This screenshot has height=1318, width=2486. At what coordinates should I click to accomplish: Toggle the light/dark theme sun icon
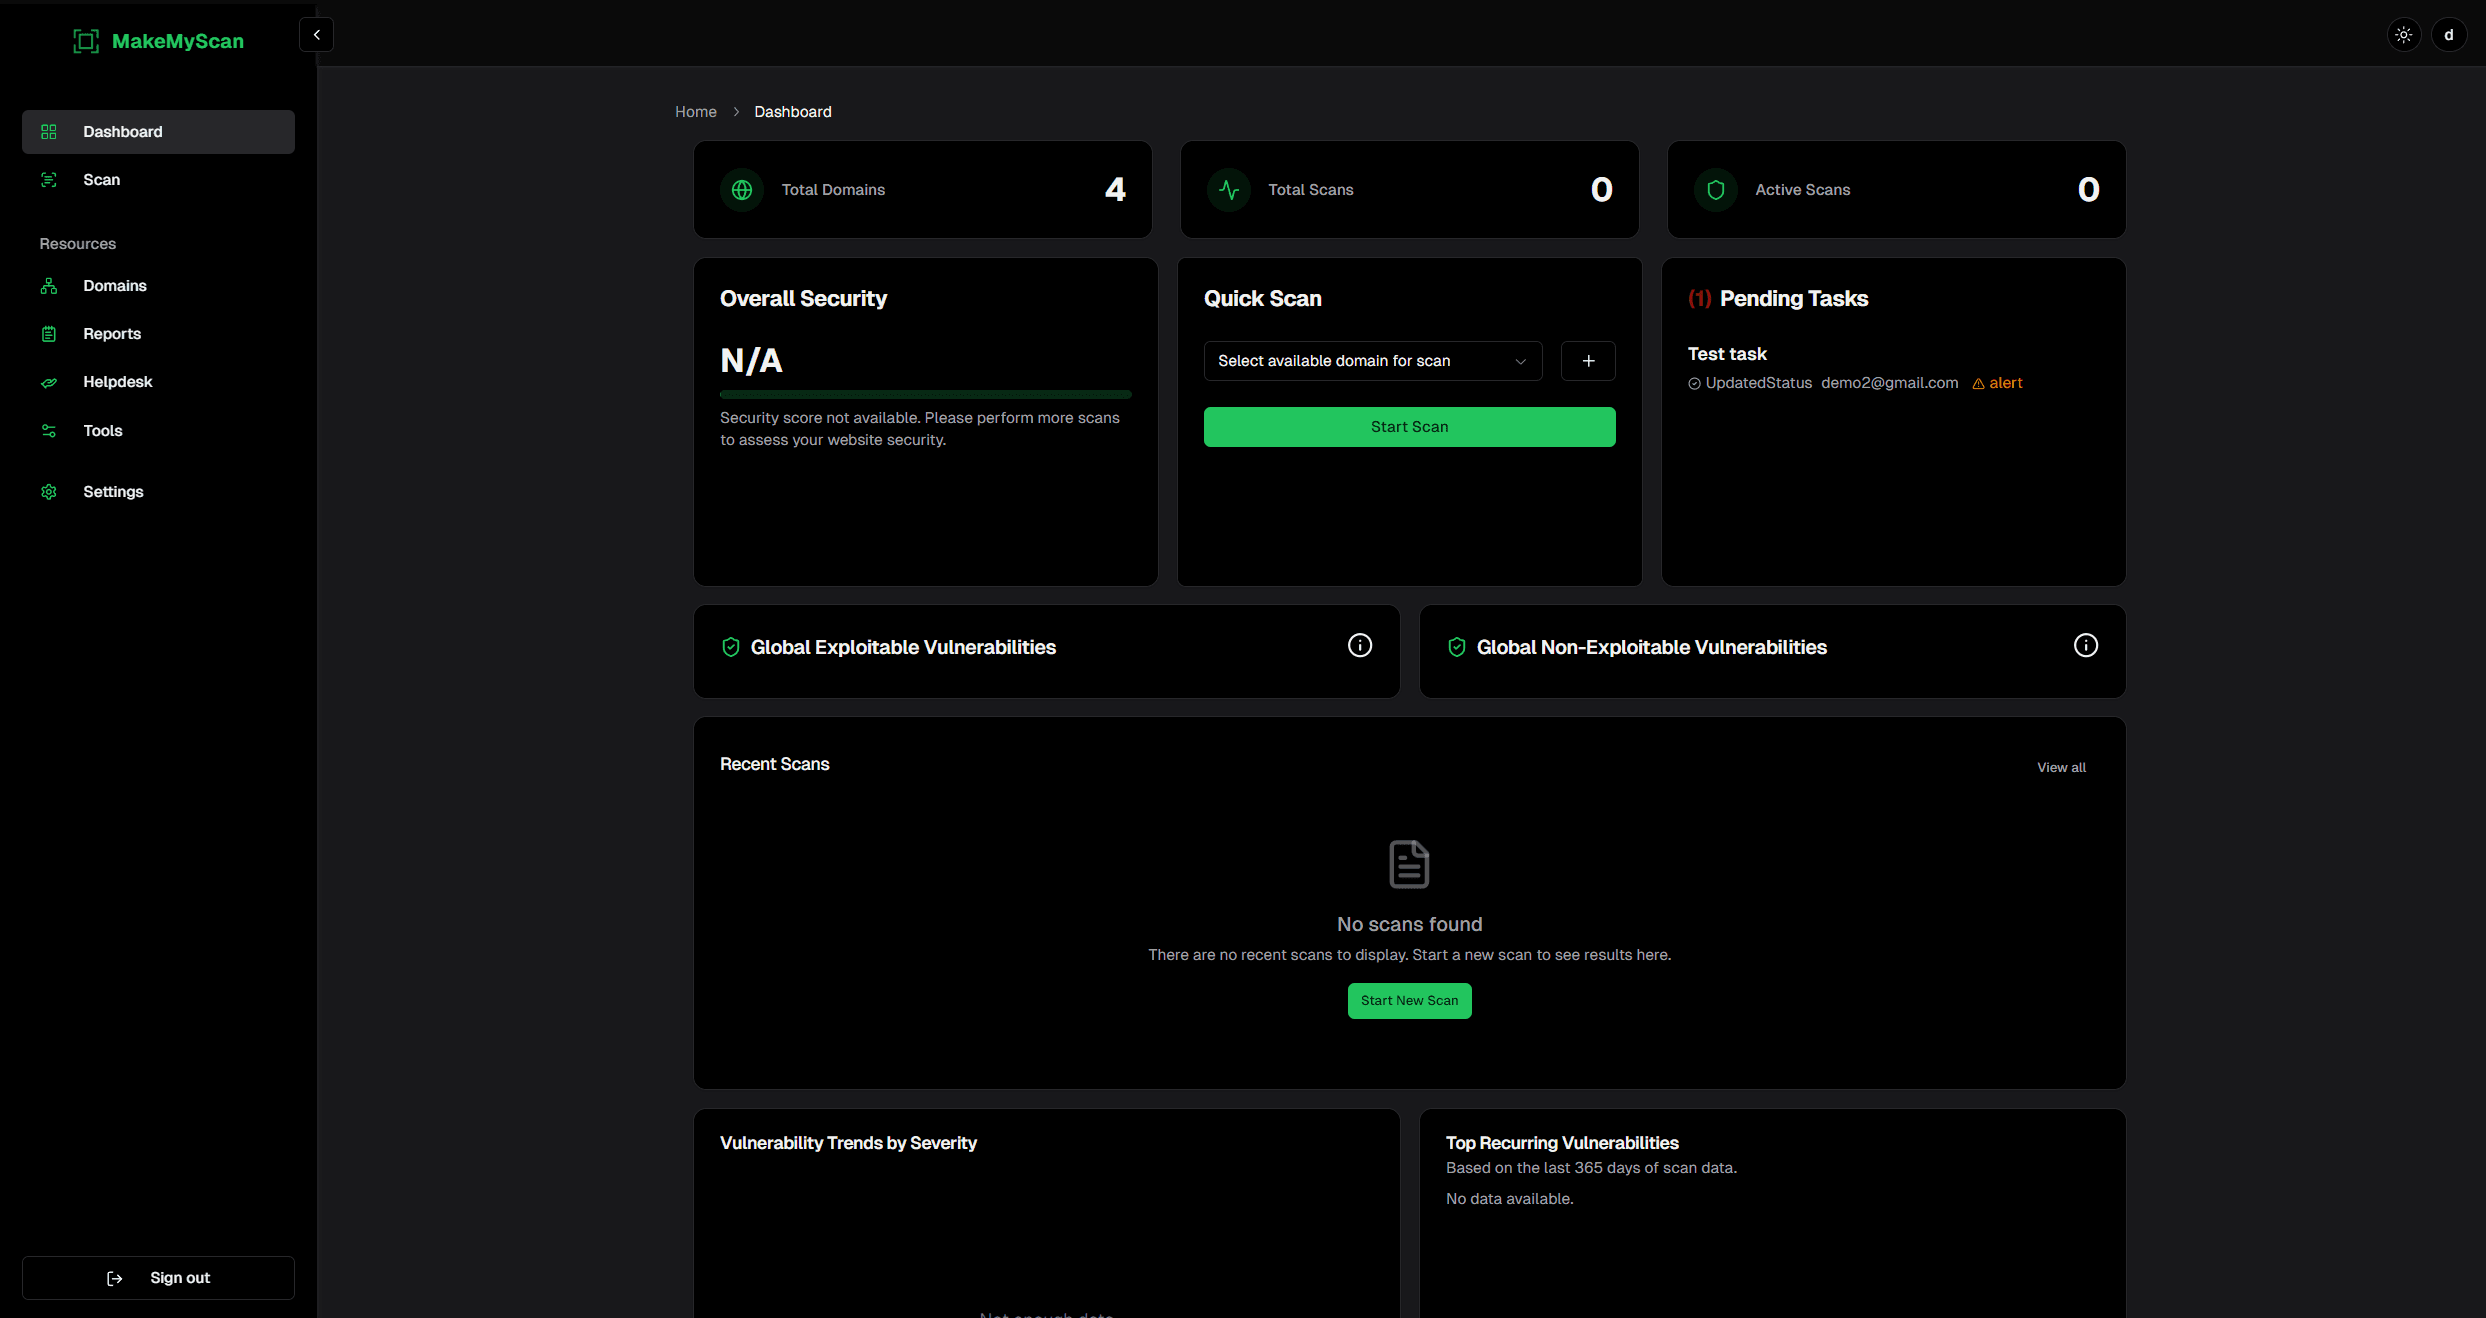(x=2403, y=35)
